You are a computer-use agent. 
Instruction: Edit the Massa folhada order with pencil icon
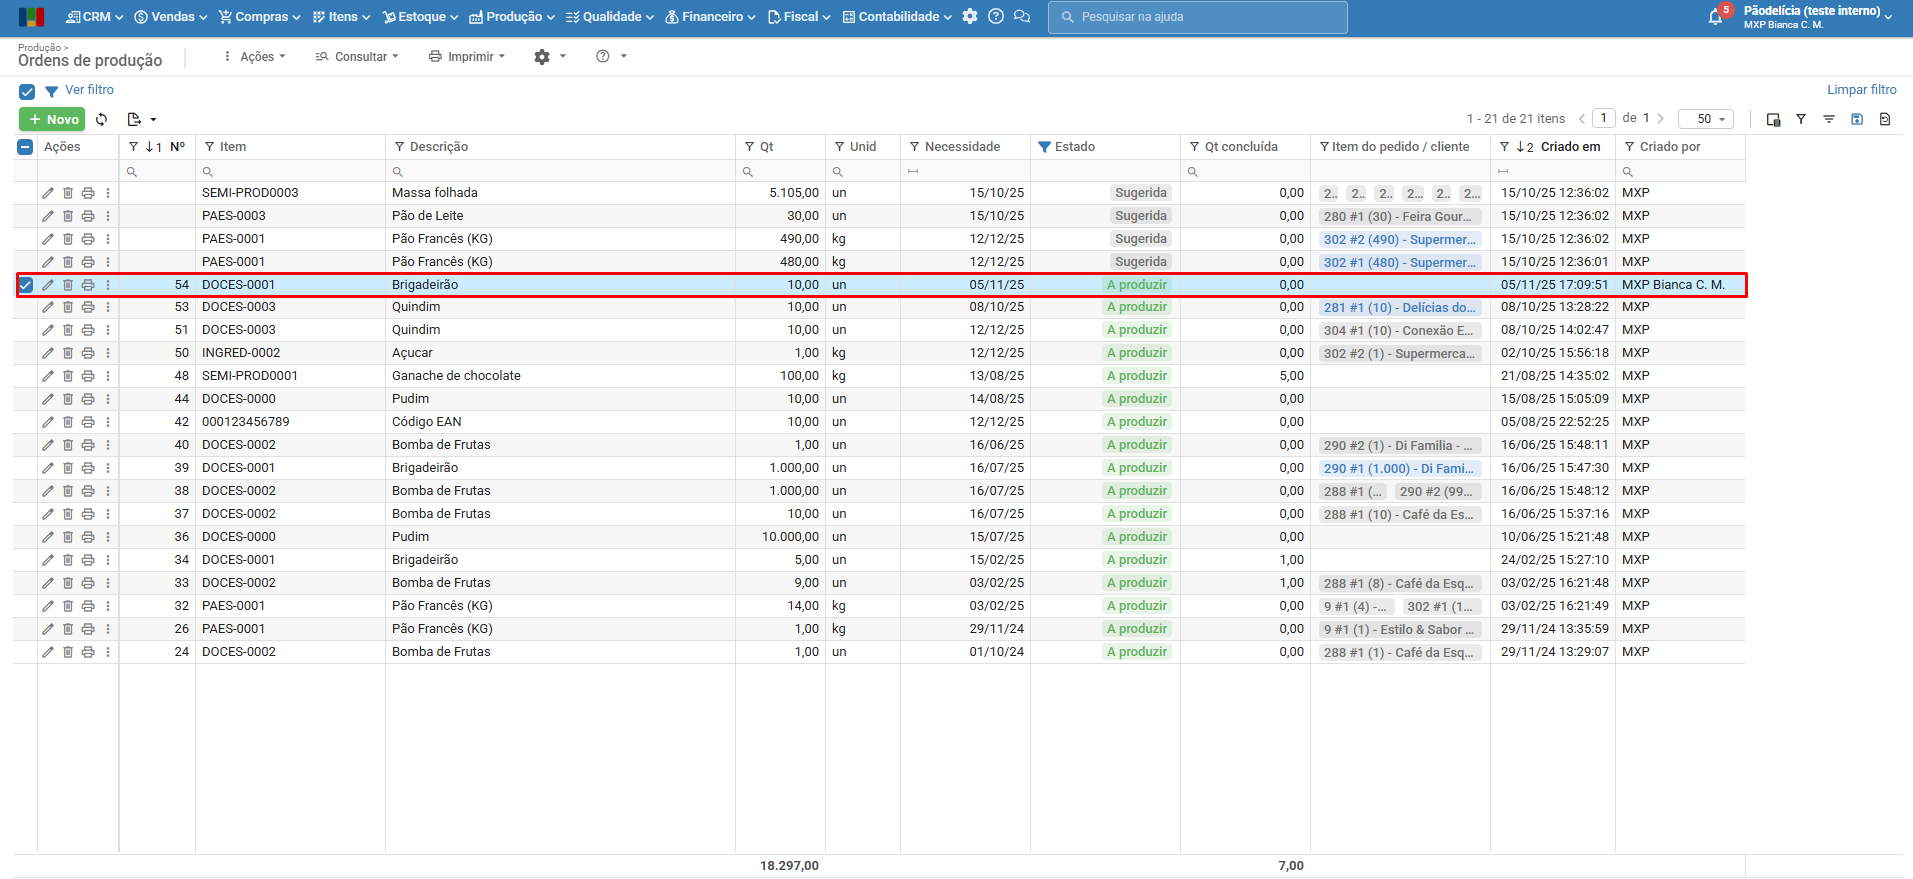48,193
